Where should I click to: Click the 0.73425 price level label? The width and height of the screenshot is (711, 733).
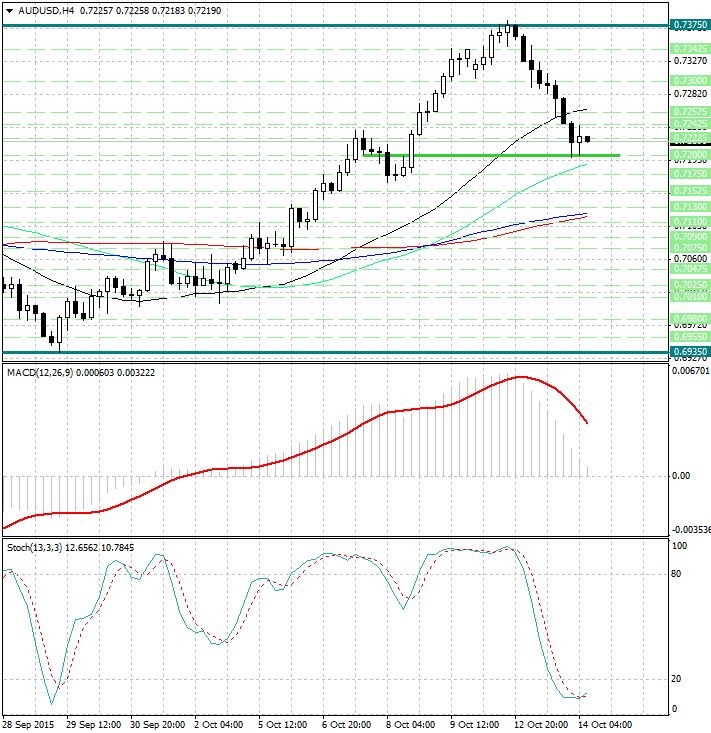(690, 49)
